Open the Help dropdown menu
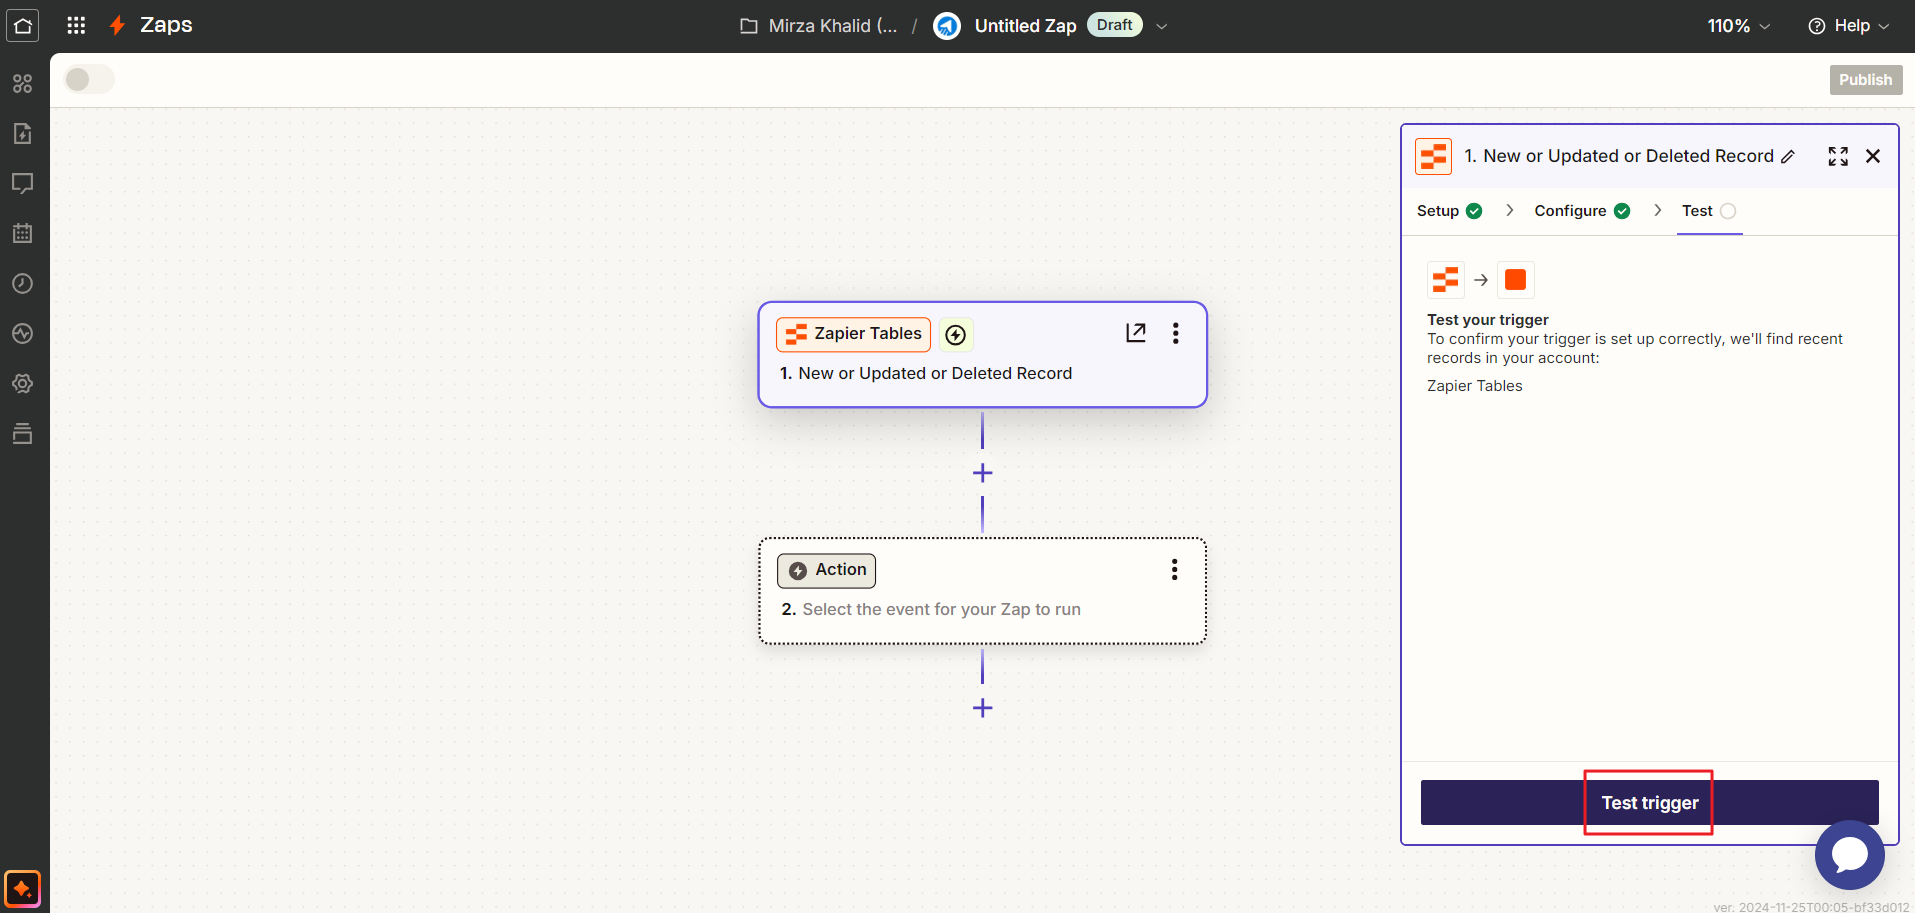The width and height of the screenshot is (1915, 913). 1849,26
